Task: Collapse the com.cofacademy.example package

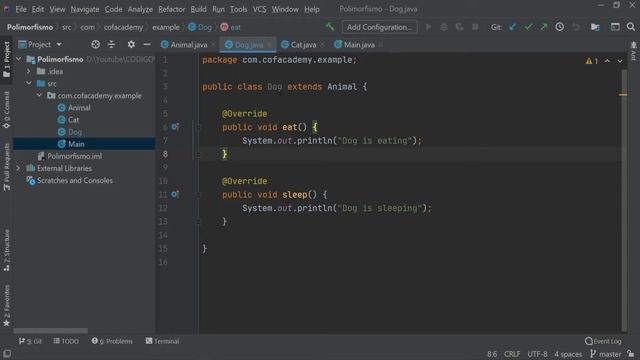Action: [x=39, y=96]
